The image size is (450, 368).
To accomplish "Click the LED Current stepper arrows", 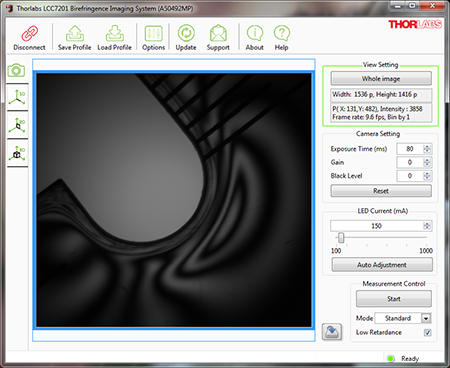I will click(427, 226).
